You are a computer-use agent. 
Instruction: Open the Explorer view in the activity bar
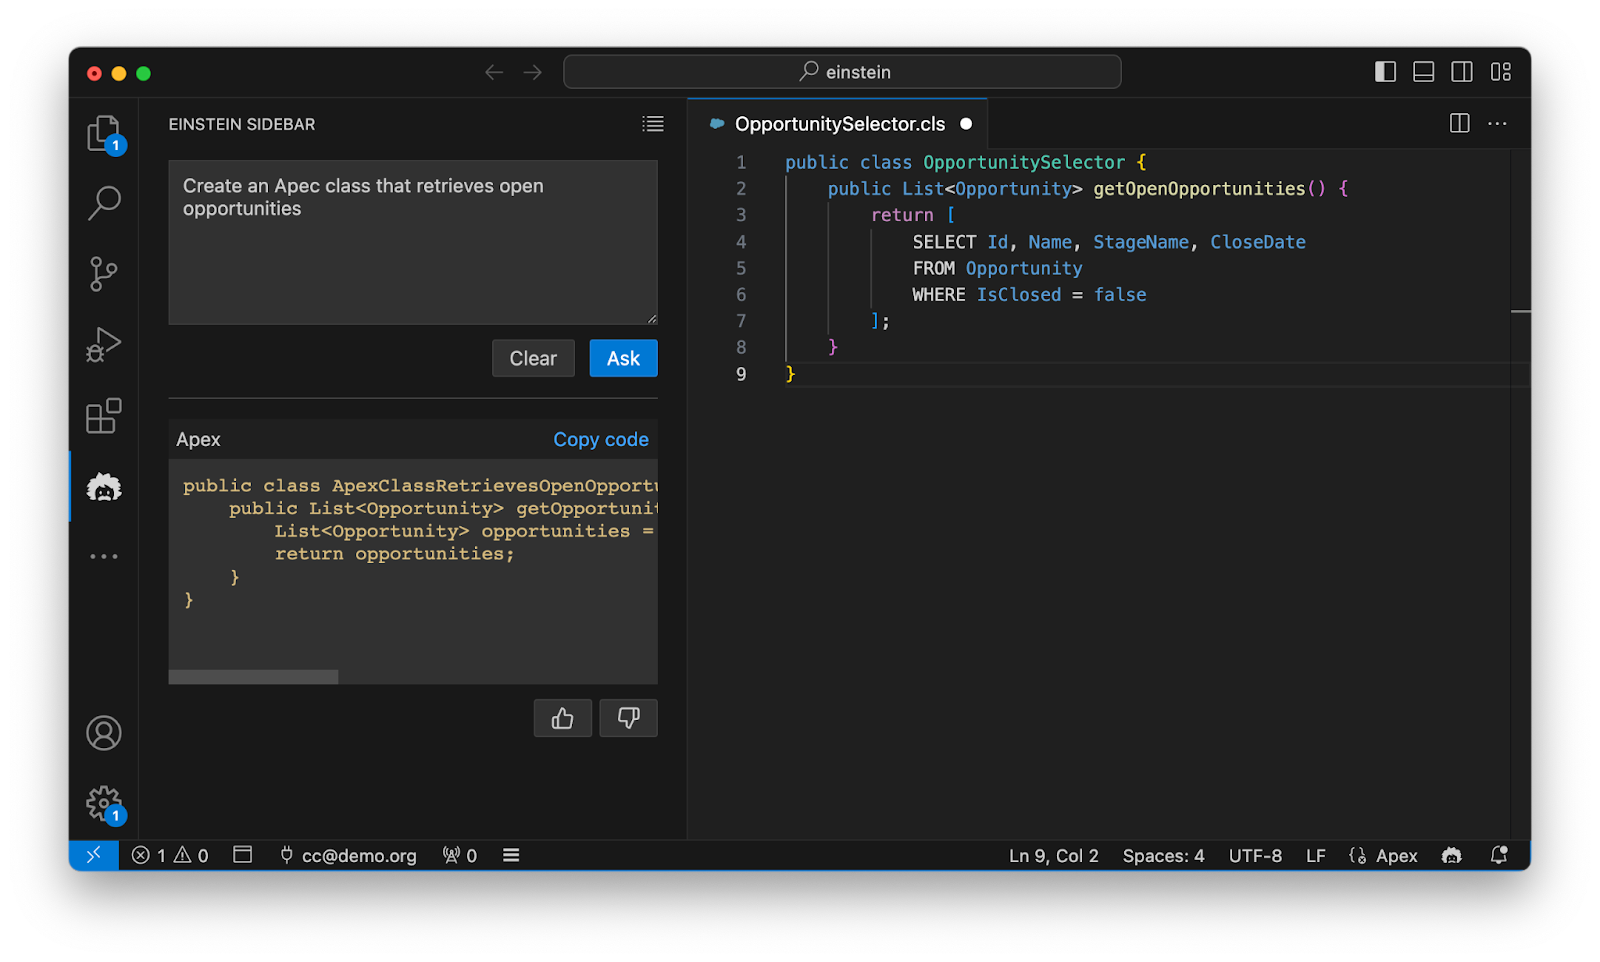point(104,133)
